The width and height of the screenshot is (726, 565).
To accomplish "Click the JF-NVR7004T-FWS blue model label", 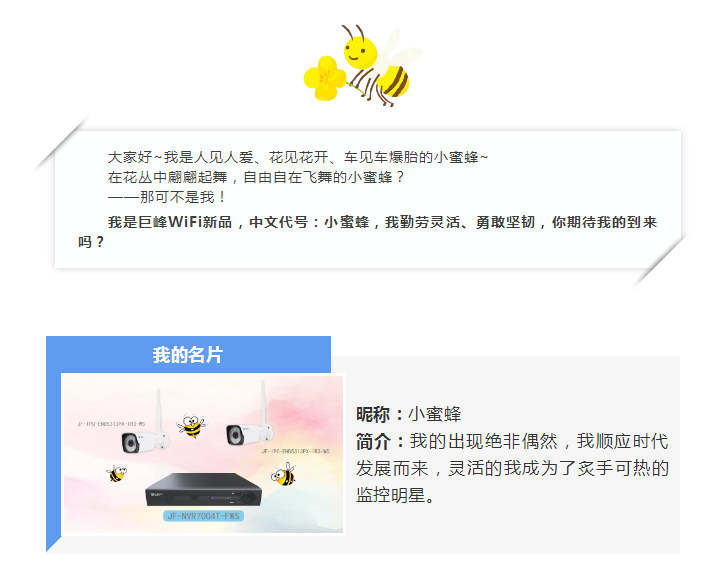I will pos(204,516).
